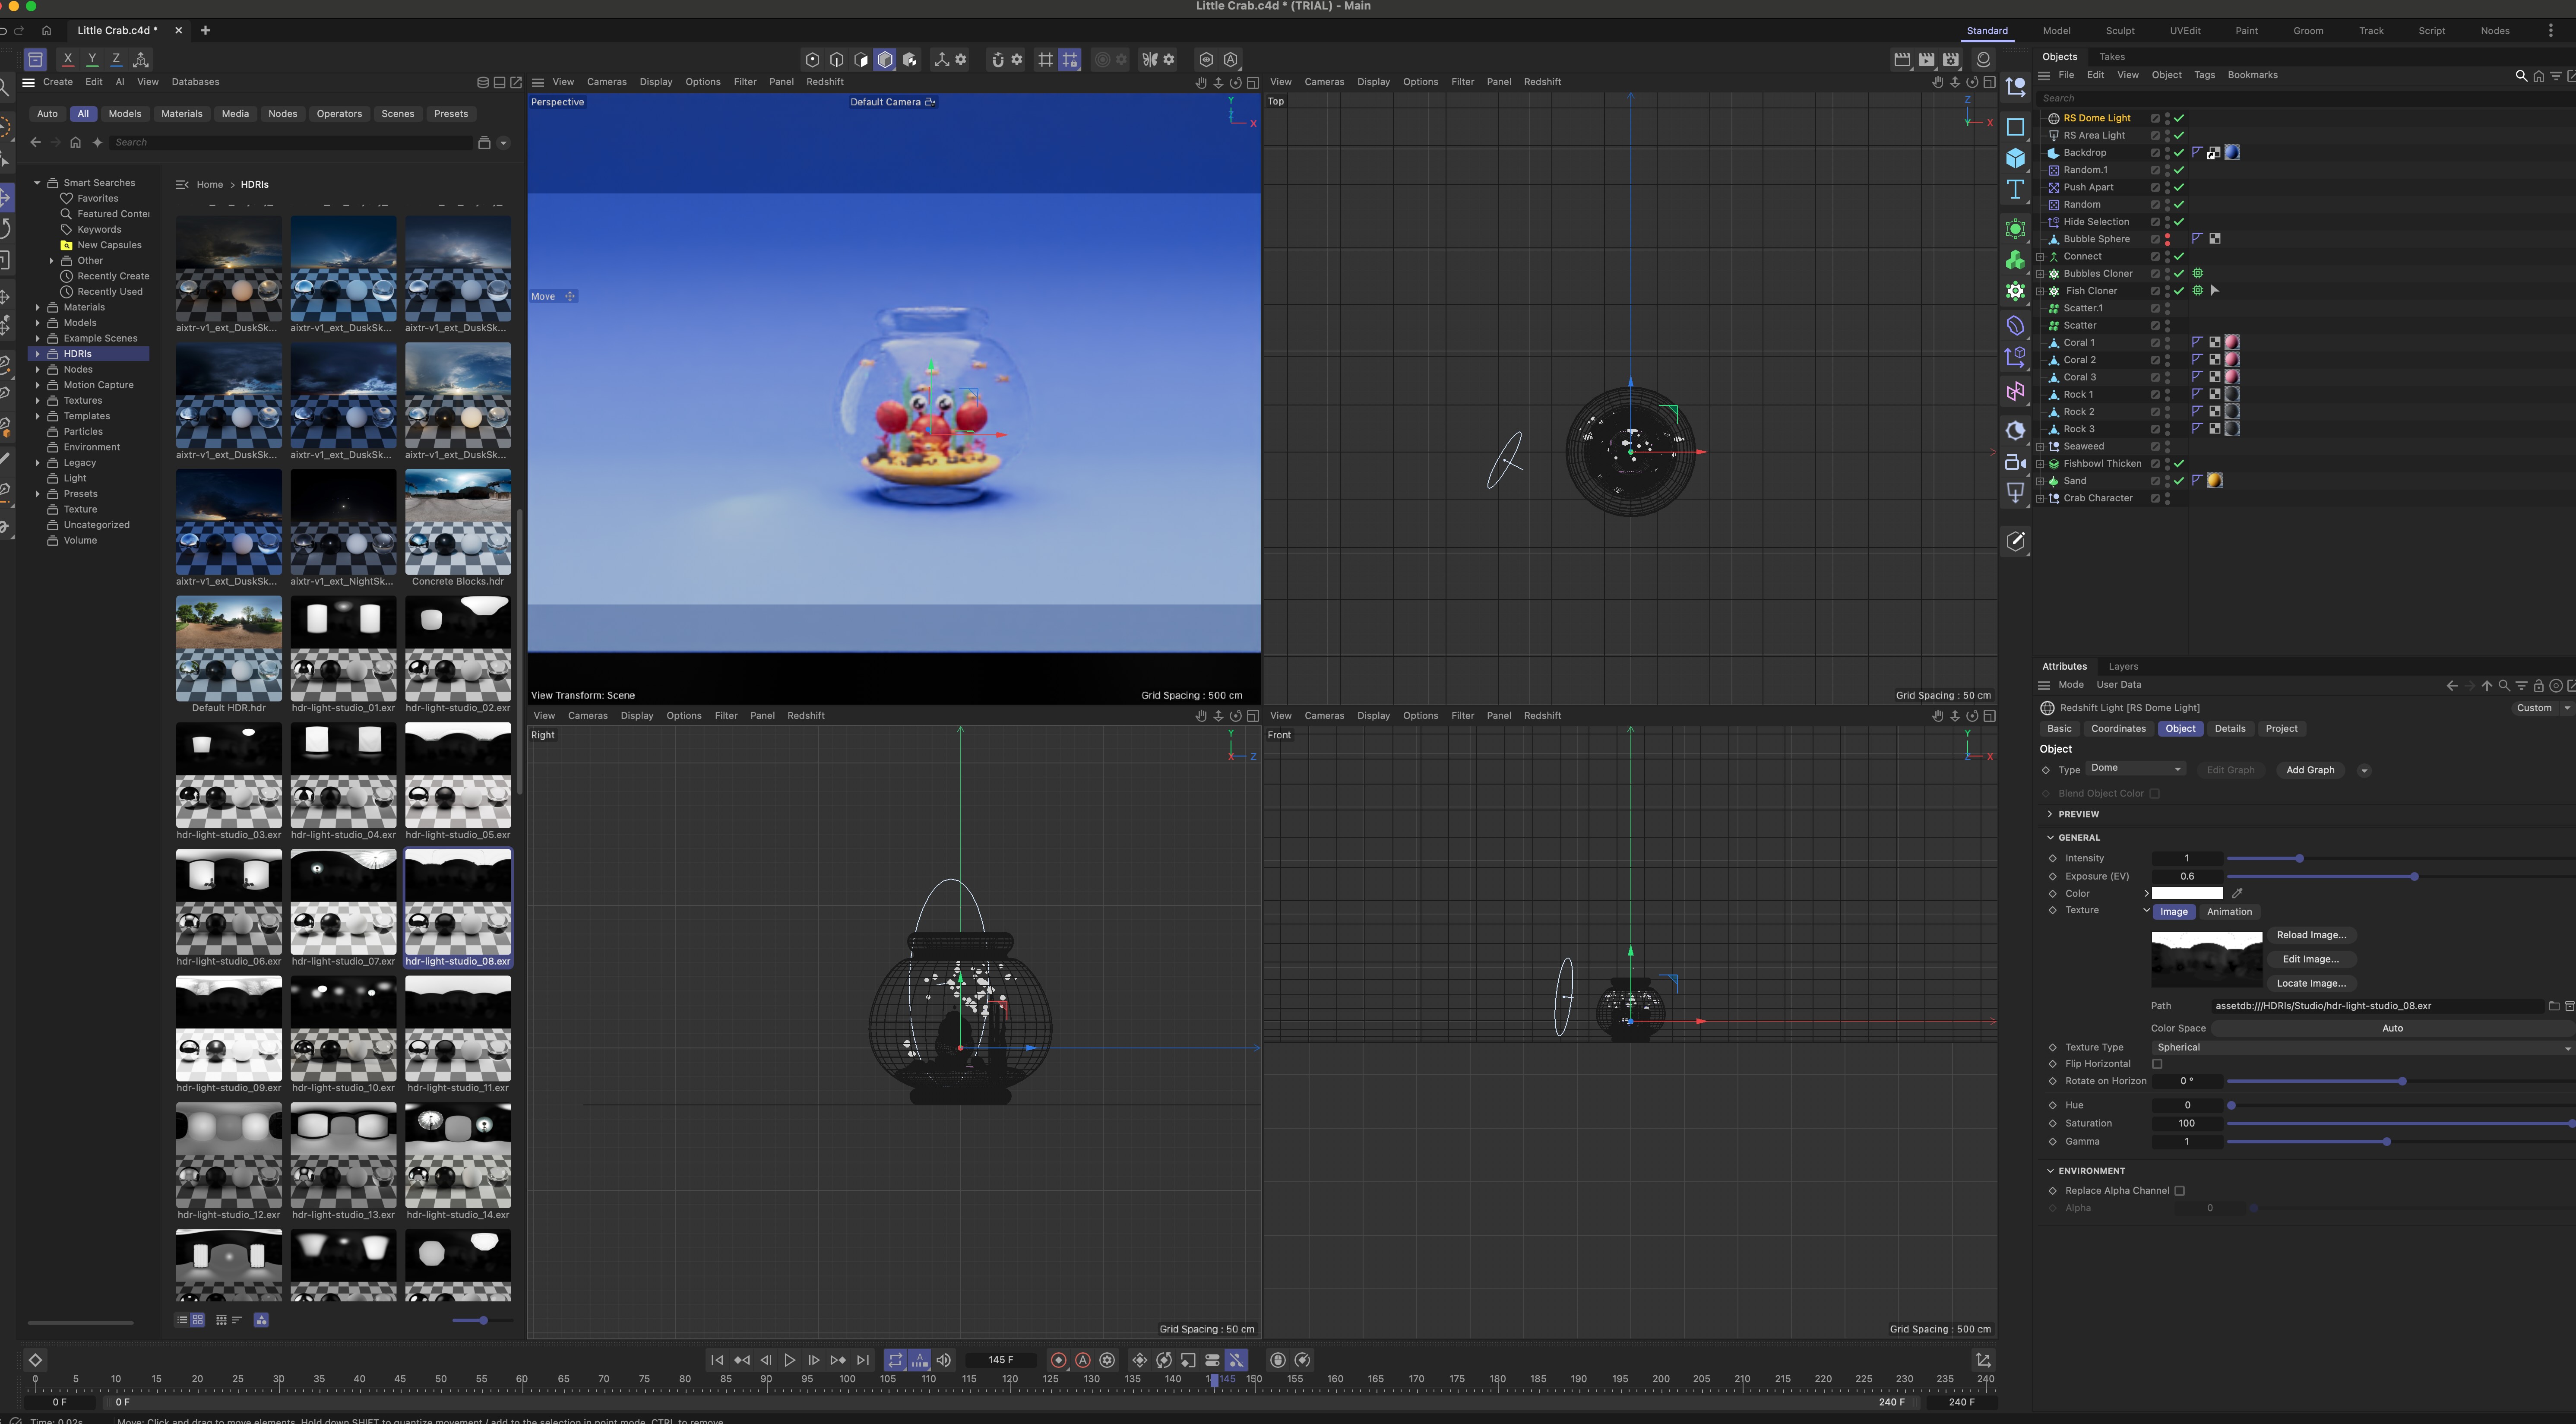Go to the start of the timeline
Image resolution: width=2576 pixels, height=1424 pixels.
pyautogui.click(x=717, y=1360)
